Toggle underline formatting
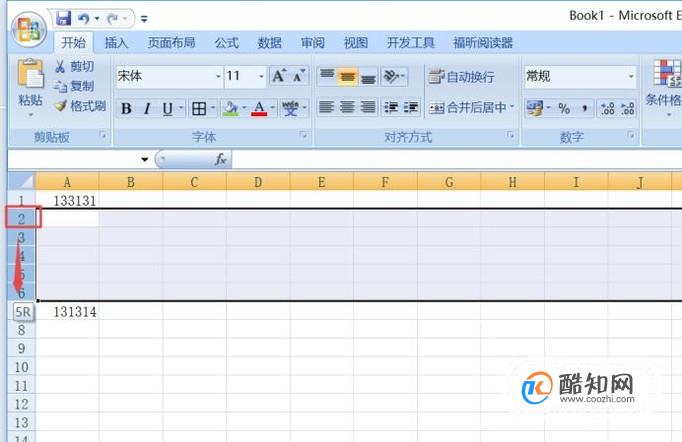 [x=167, y=108]
